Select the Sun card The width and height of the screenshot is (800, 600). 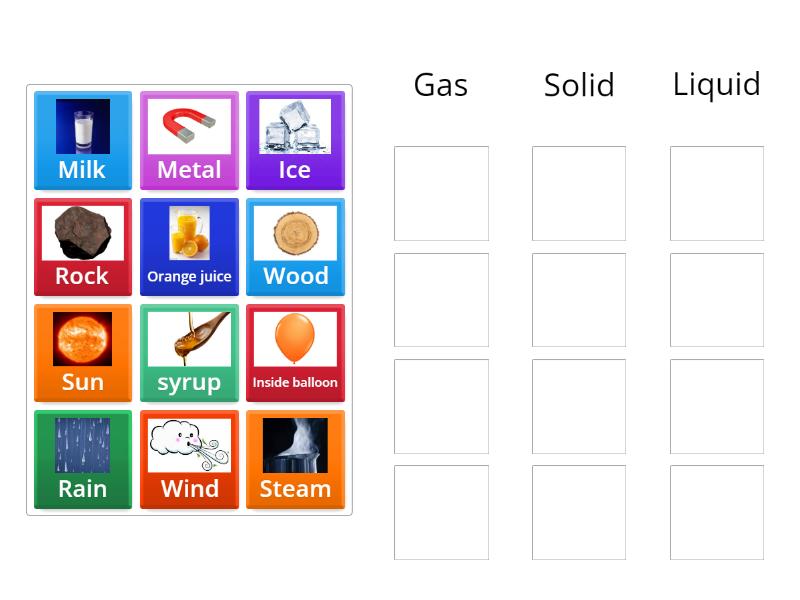[x=83, y=353]
